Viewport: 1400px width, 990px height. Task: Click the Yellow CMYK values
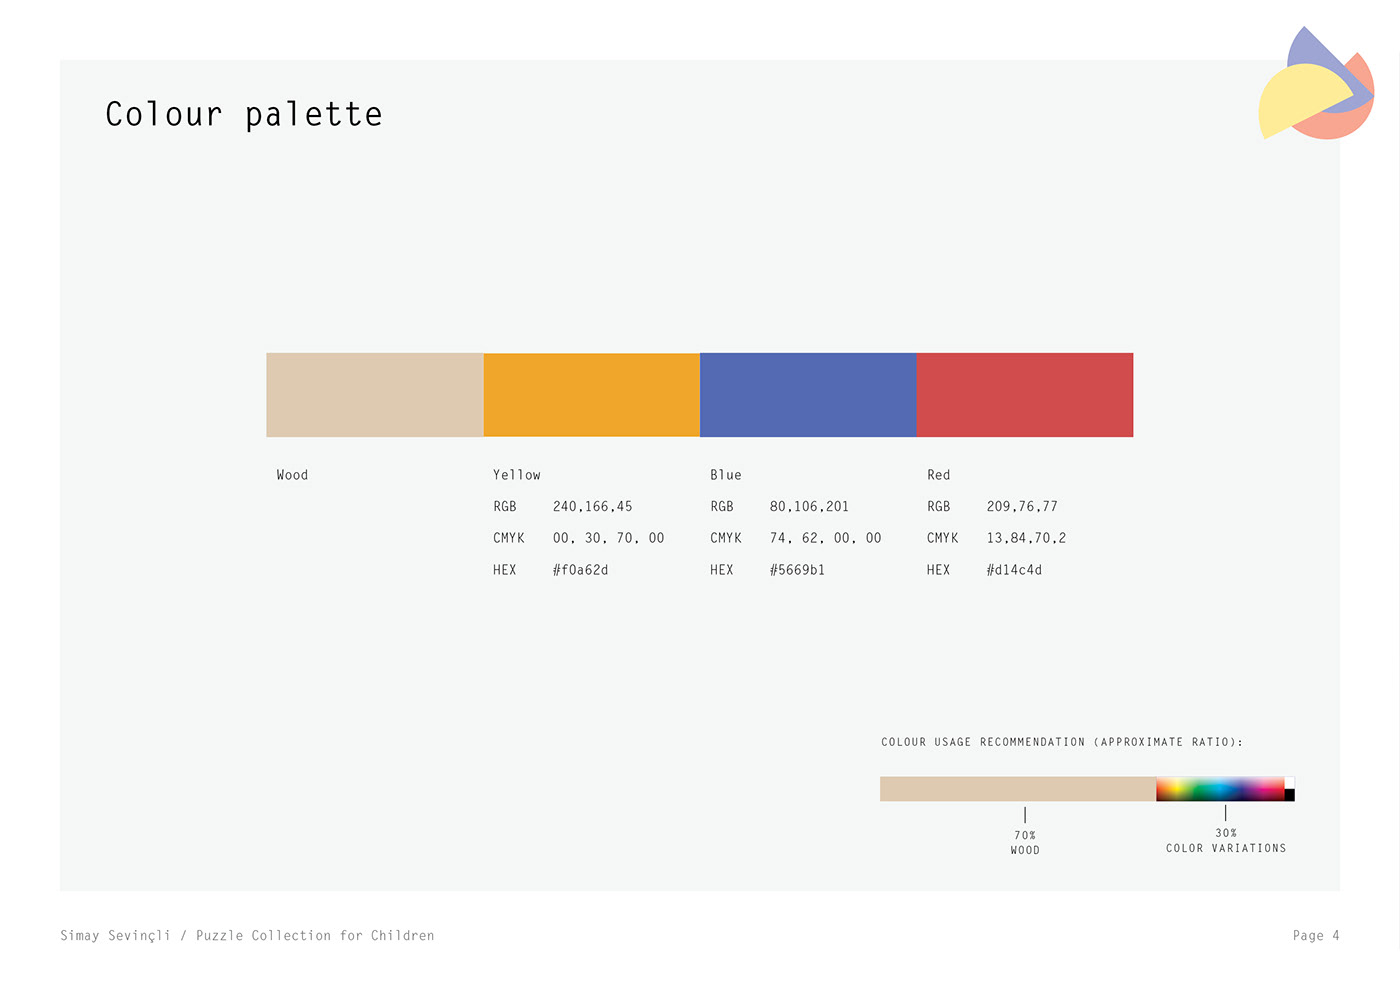pos(608,538)
